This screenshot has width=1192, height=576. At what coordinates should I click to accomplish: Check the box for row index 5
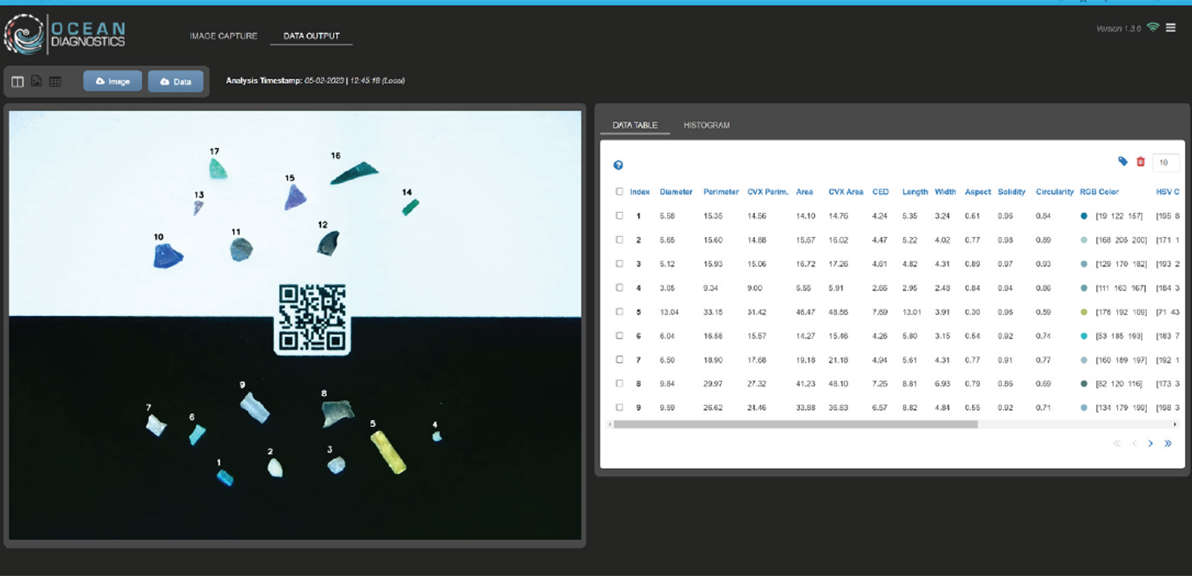tap(619, 312)
